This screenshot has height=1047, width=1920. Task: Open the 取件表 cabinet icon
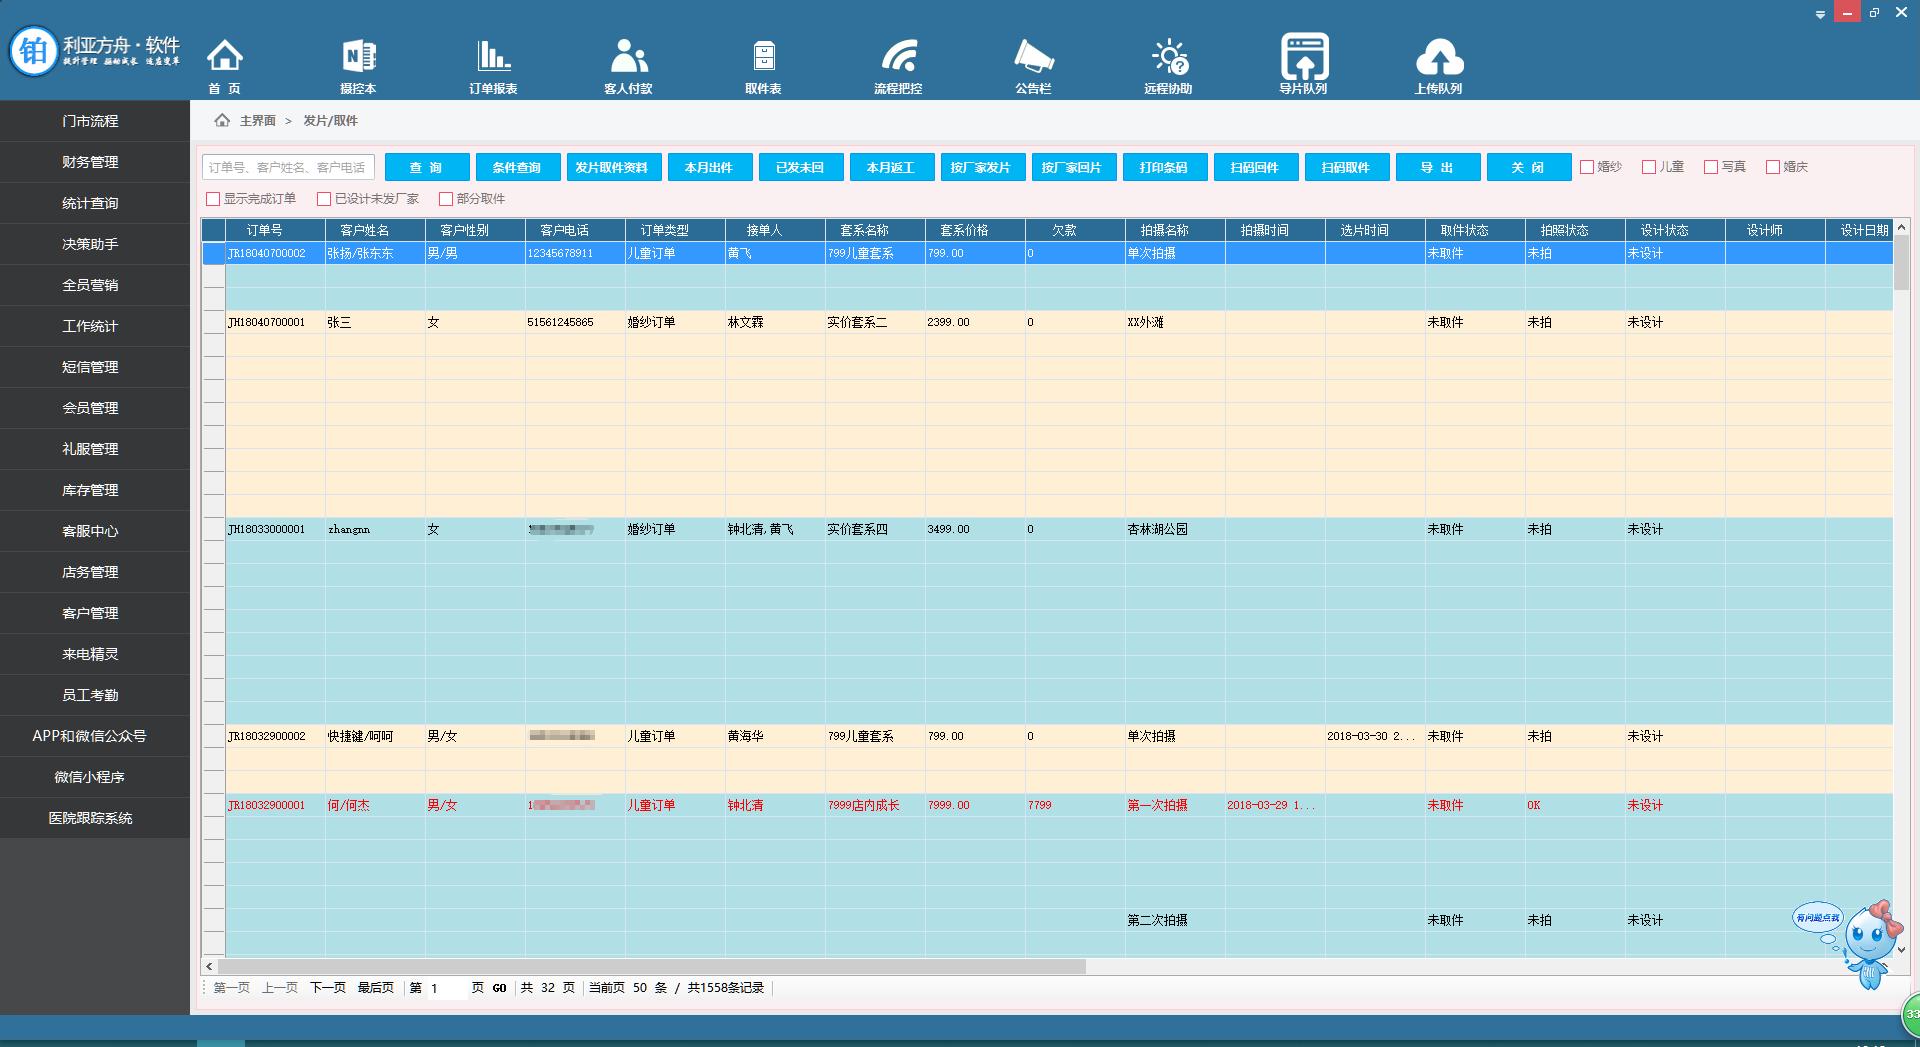pyautogui.click(x=763, y=57)
